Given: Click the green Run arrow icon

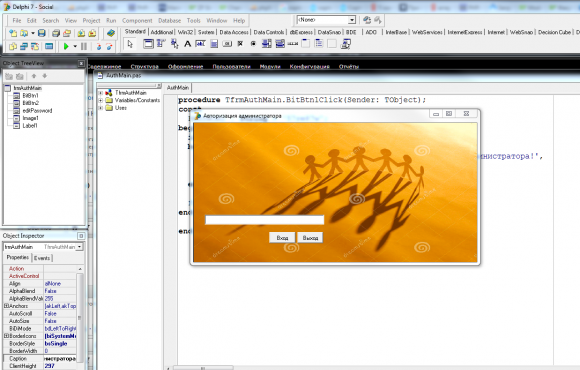Looking at the screenshot, I should coord(66,46).
